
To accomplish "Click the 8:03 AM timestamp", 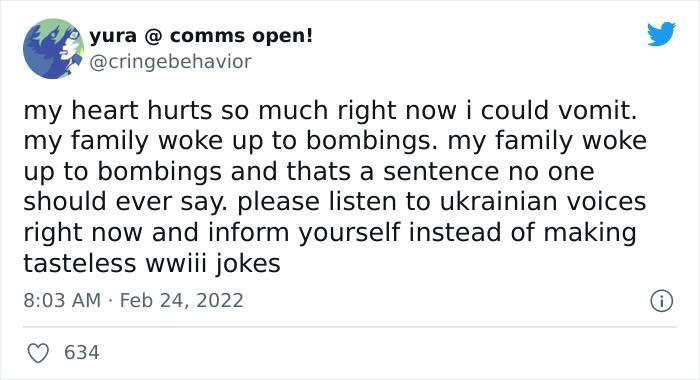I will (x=62, y=300).
